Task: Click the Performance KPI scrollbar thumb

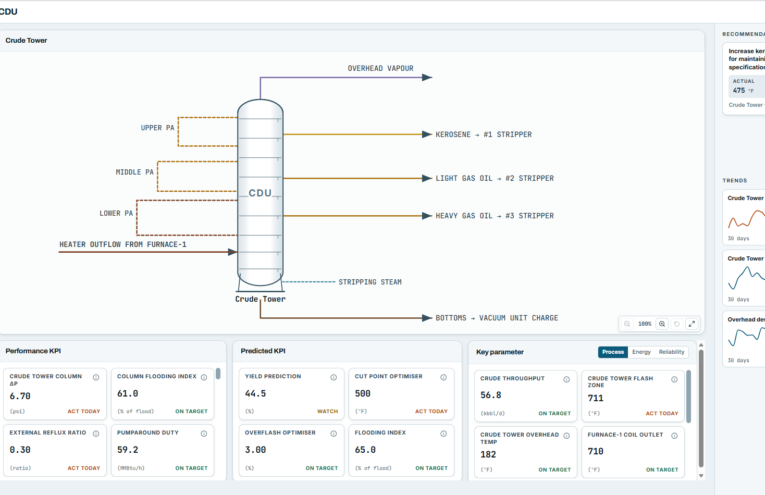Action: pyautogui.click(x=218, y=374)
